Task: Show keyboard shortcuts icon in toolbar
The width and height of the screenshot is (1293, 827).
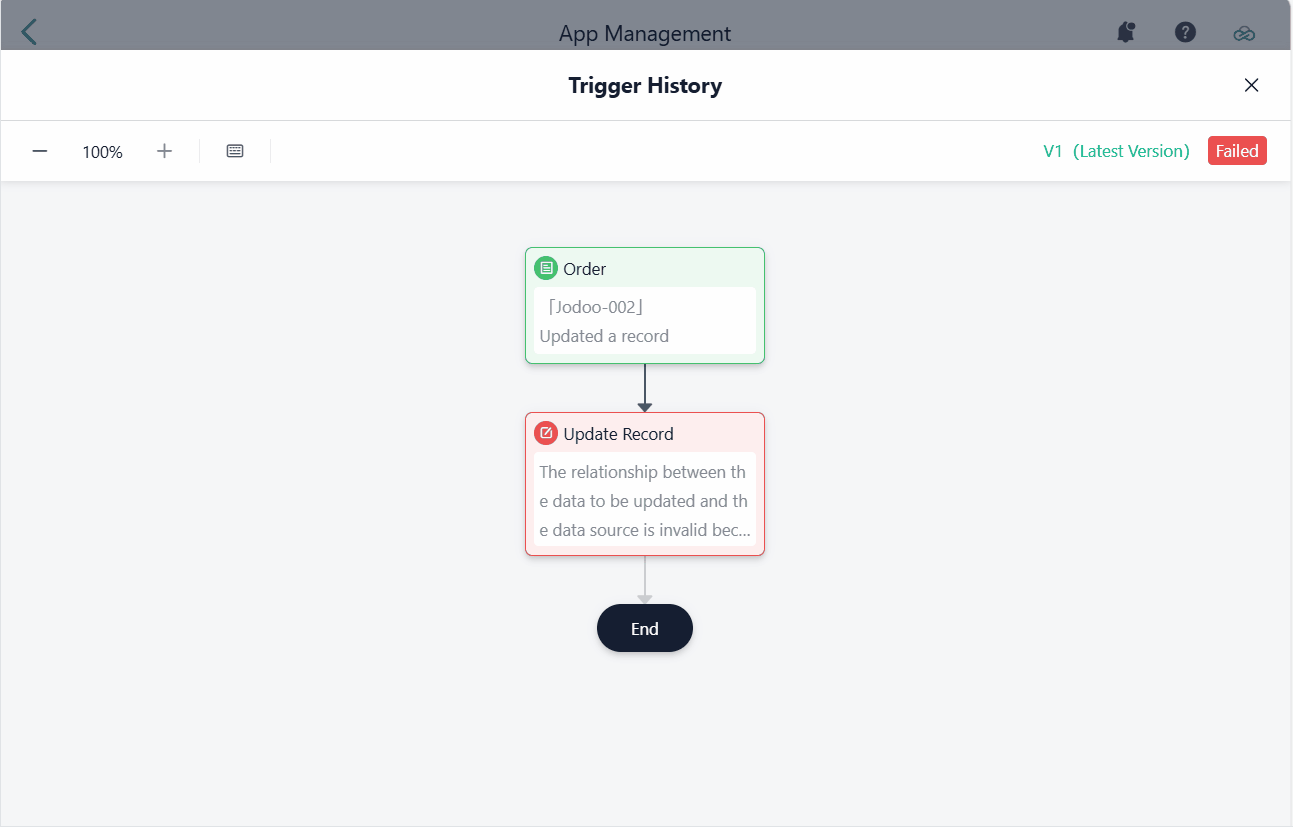Action: click(235, 151)
